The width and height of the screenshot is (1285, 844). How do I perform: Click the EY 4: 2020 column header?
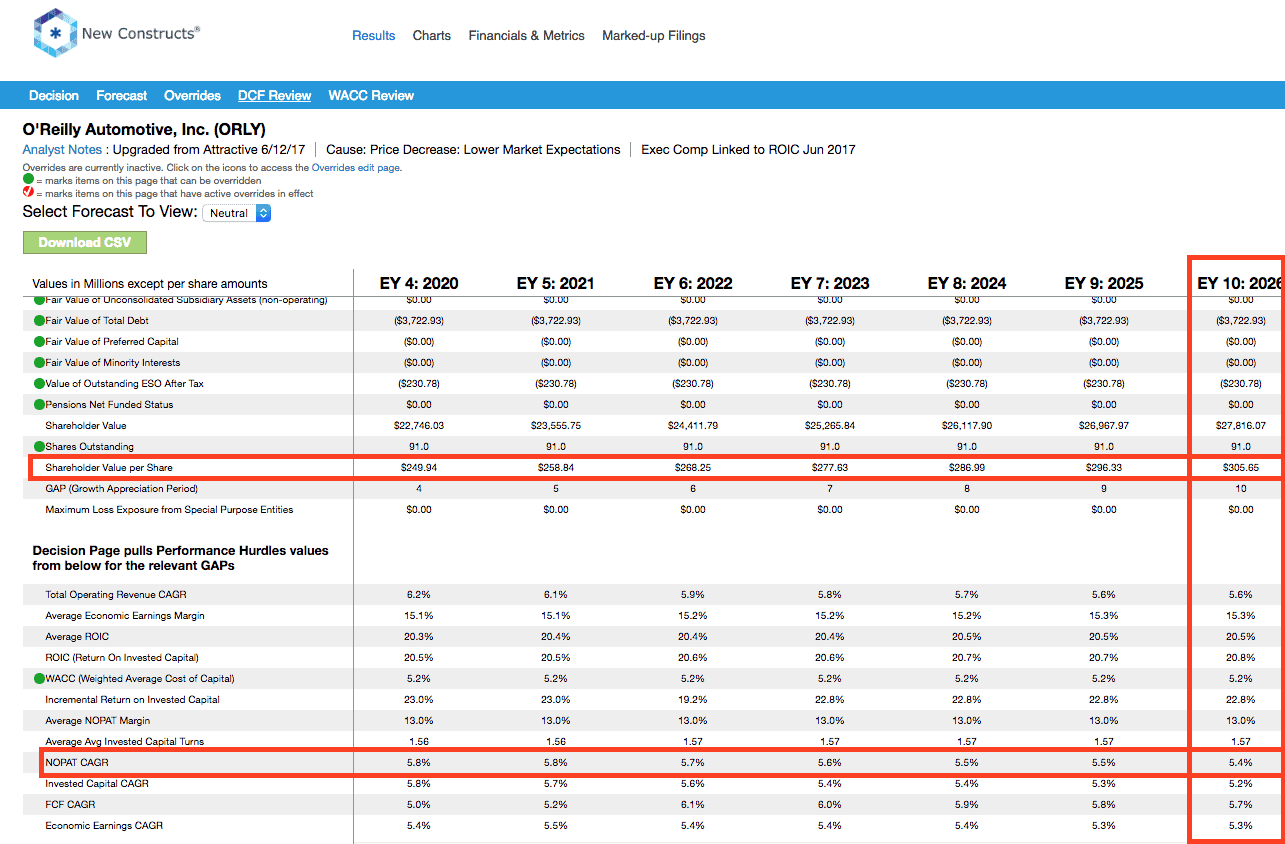tap(419, 283)
